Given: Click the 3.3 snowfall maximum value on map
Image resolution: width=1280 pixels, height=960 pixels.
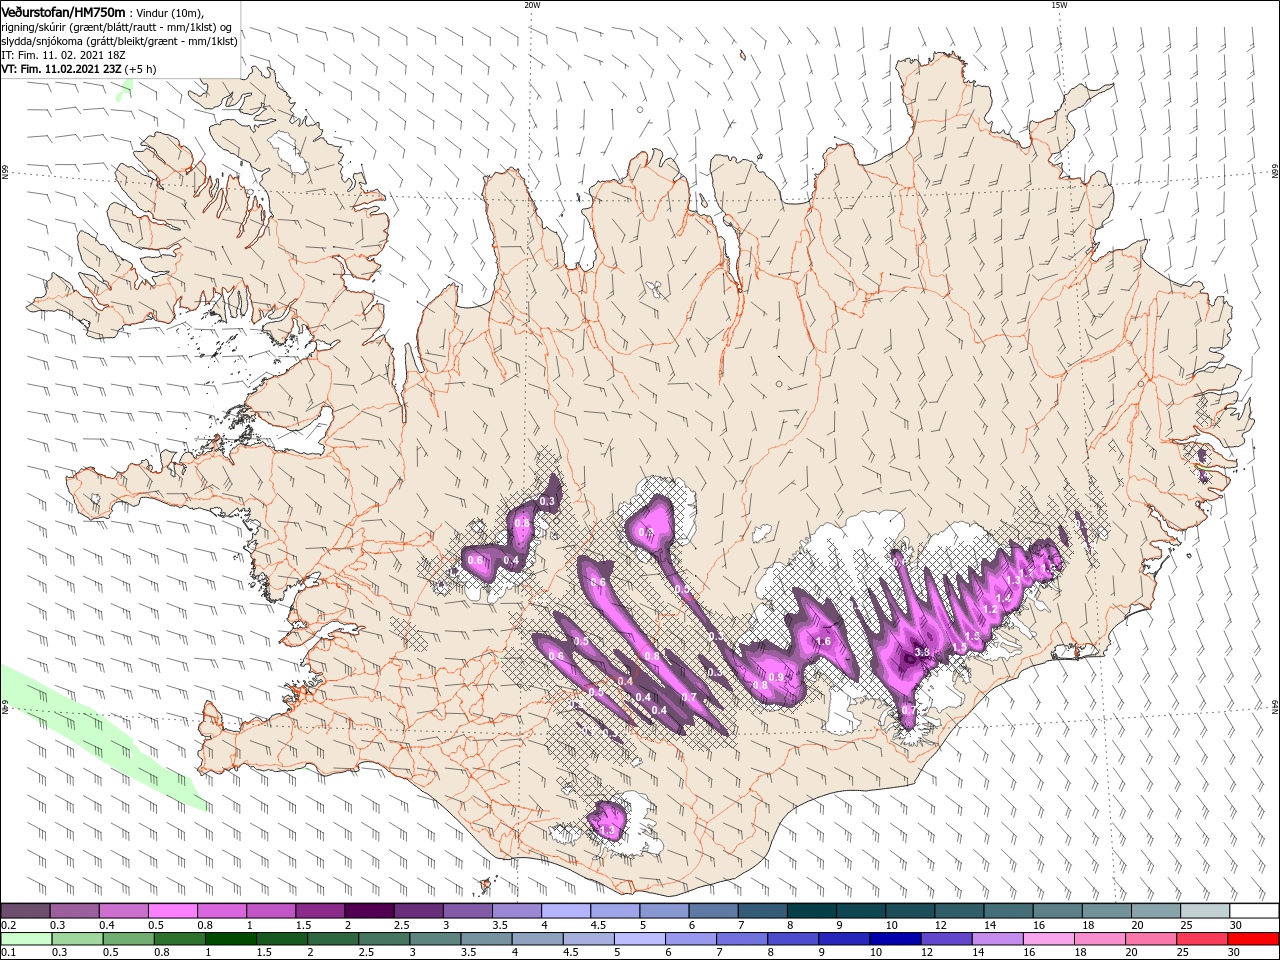Looking at the screenshot, I should (x=922, y=652).
